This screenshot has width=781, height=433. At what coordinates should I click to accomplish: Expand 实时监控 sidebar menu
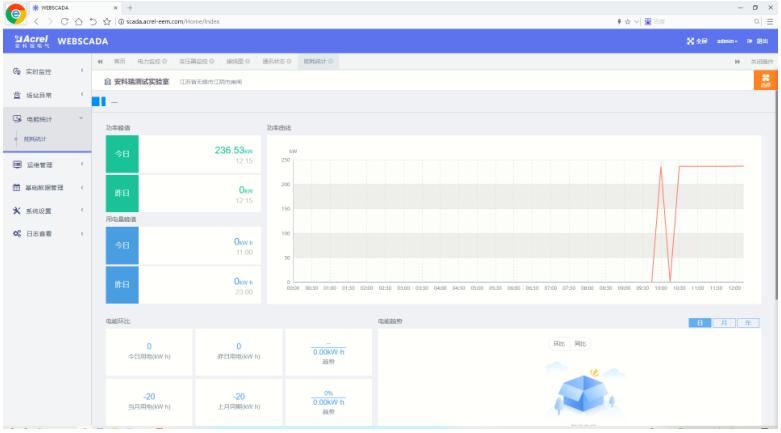(x=45, y=72)
